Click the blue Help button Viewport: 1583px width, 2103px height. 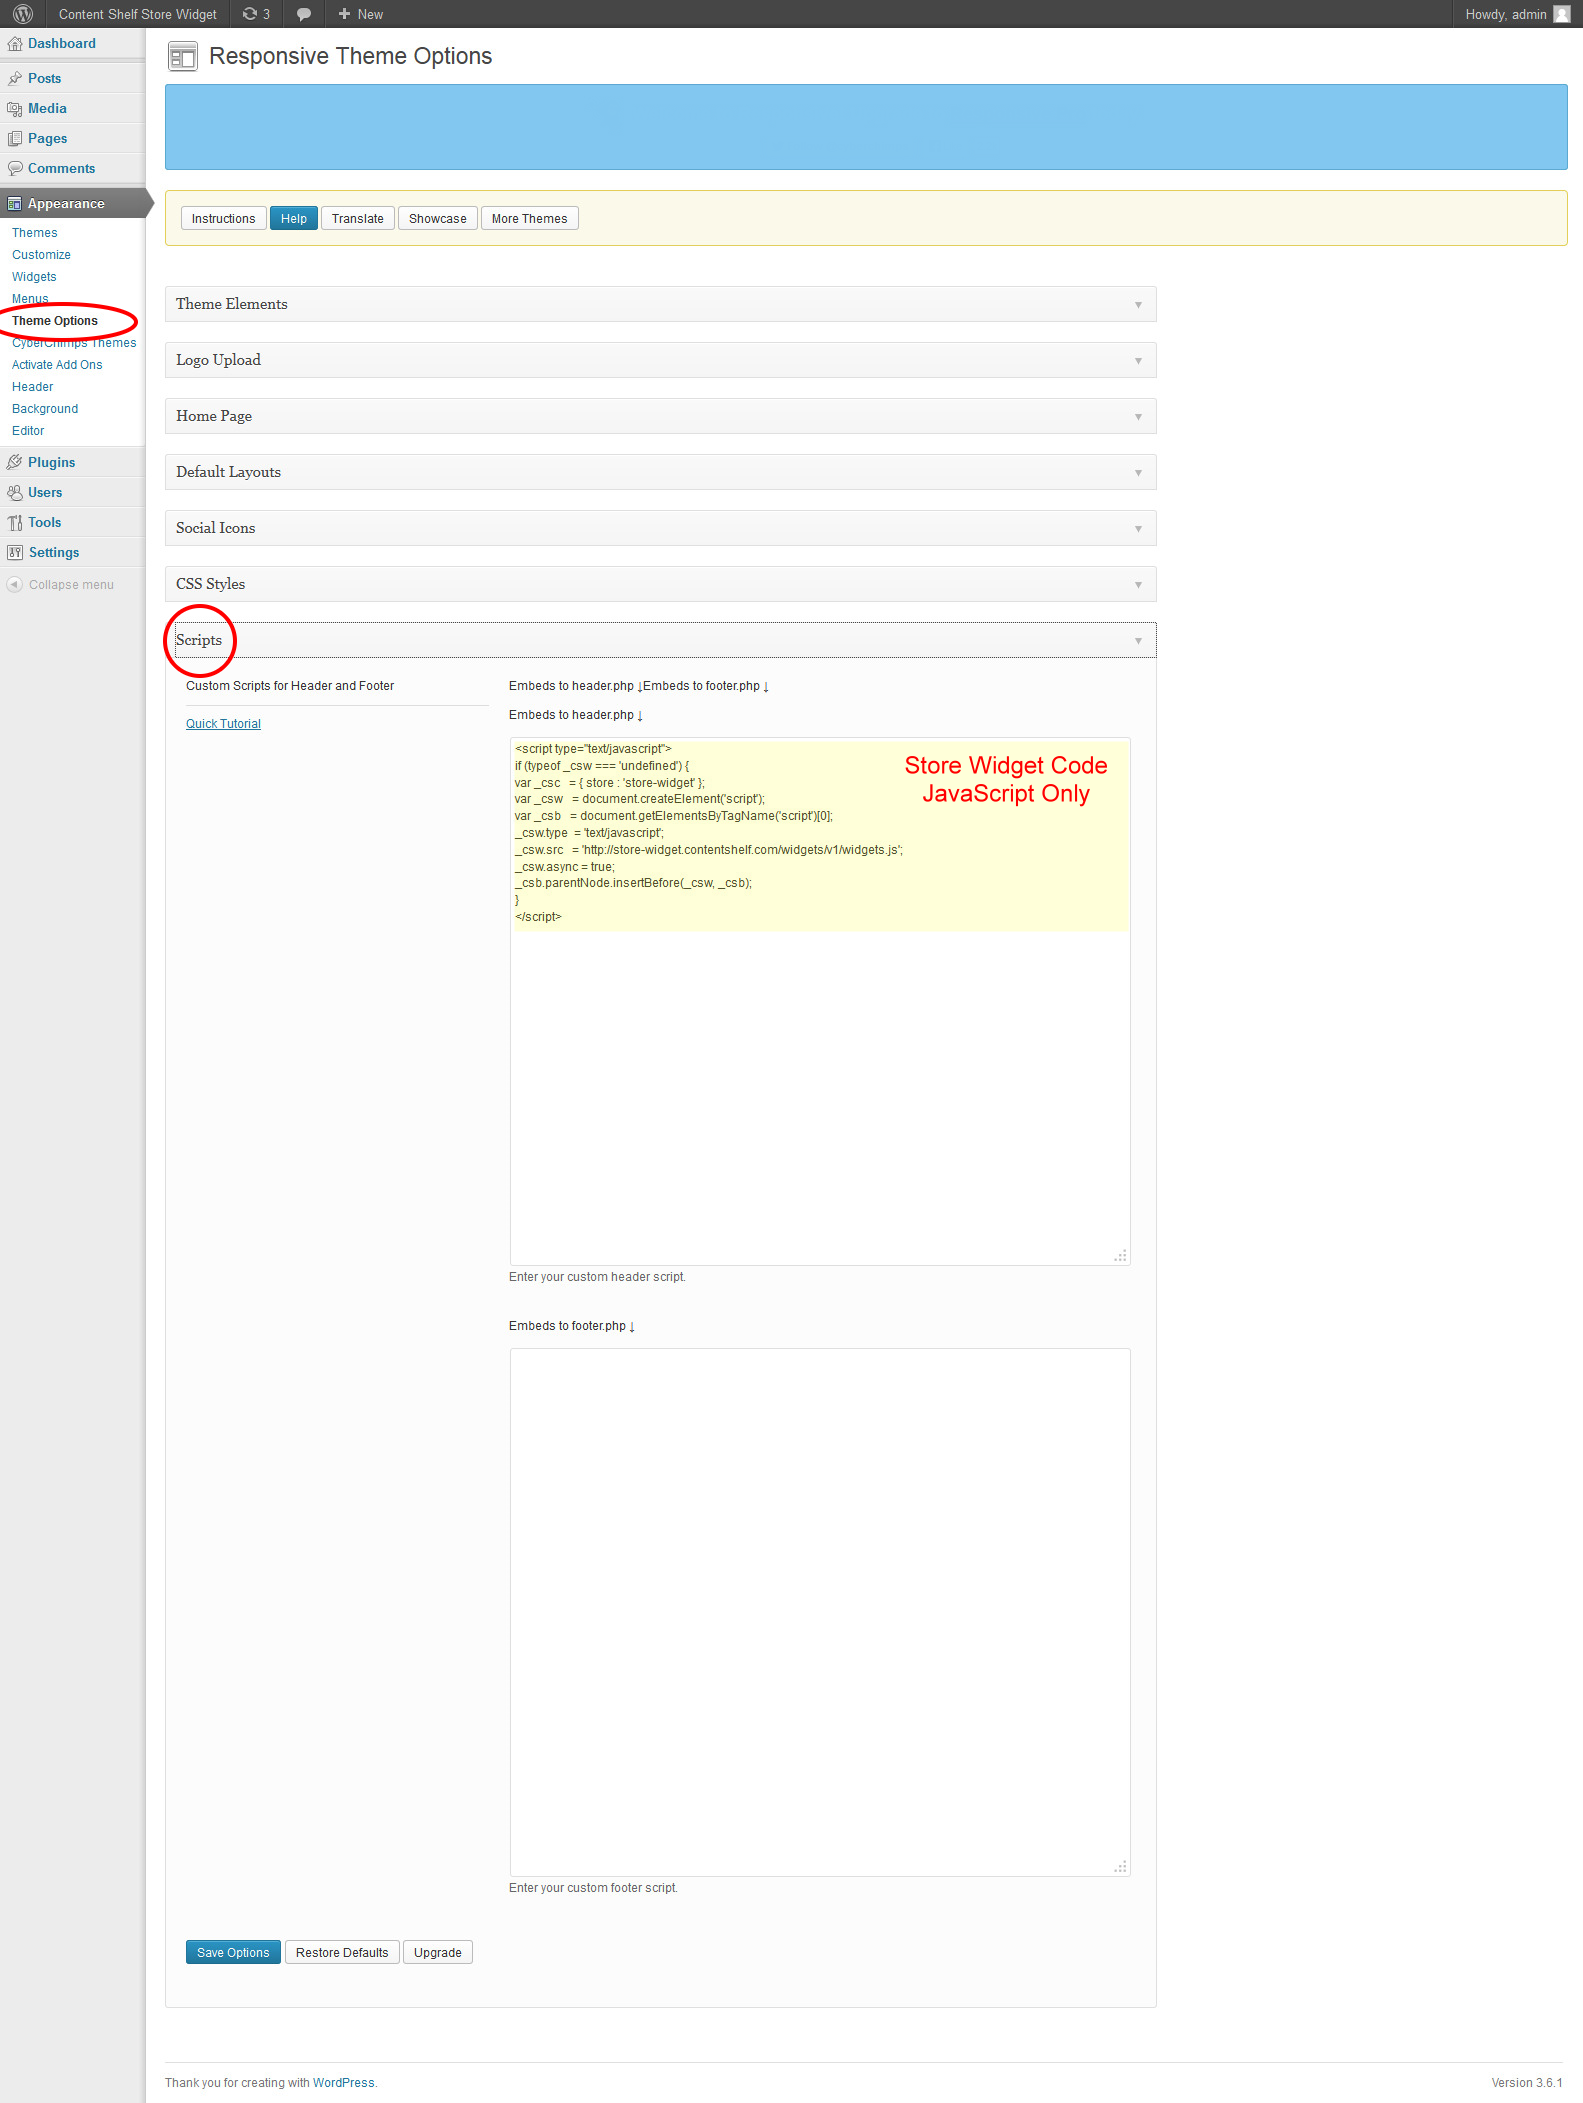294,219
